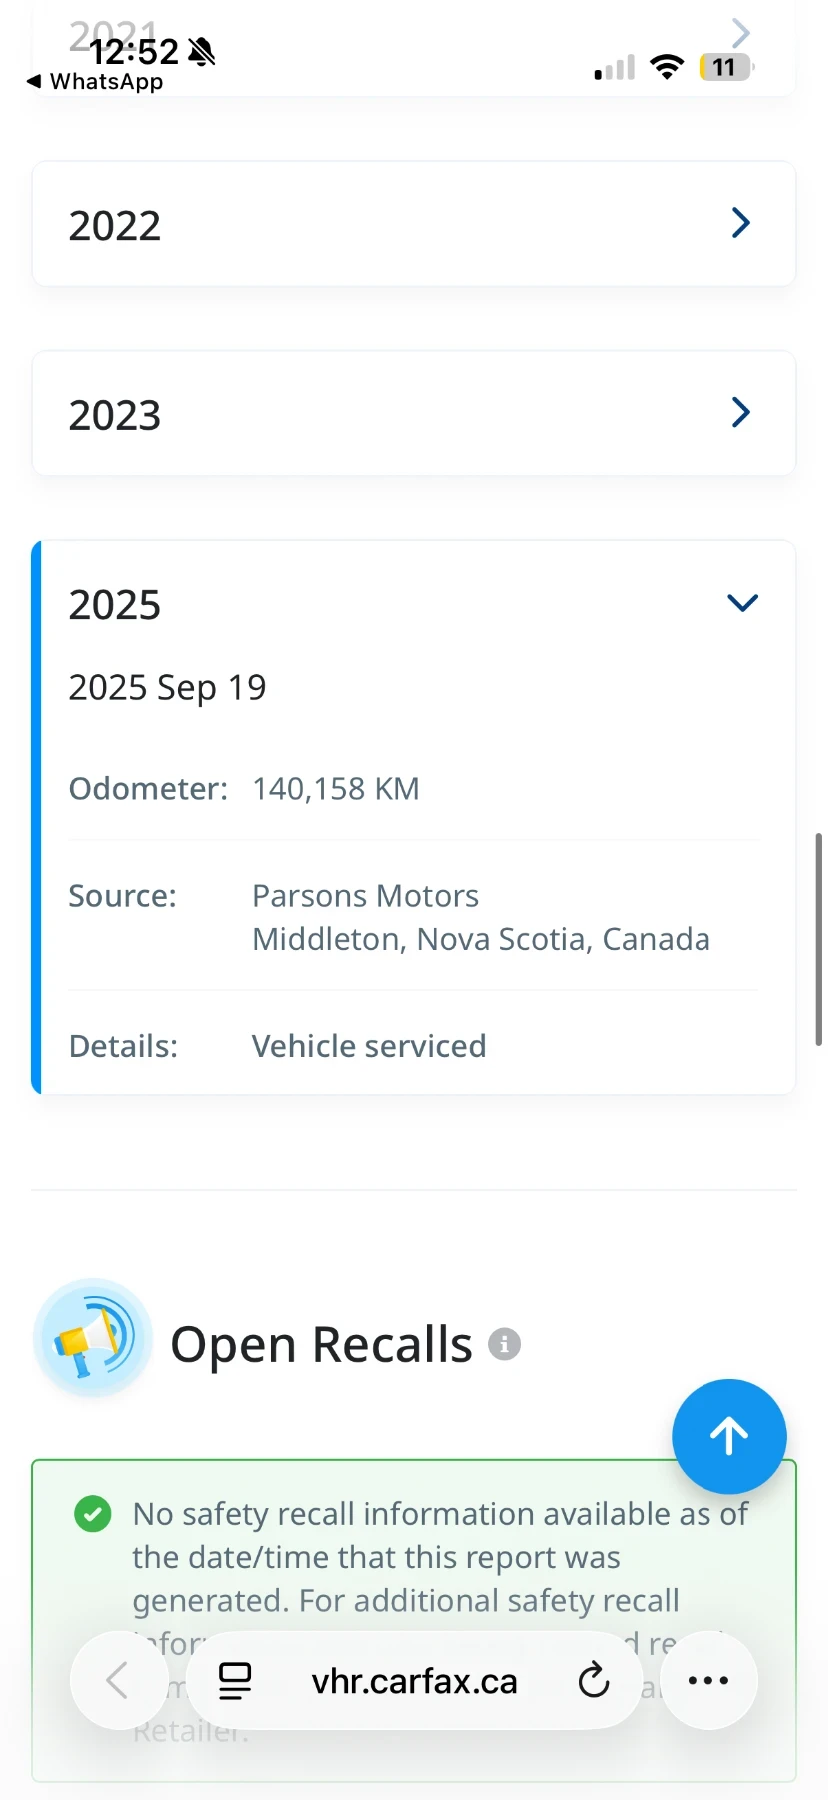The image size is (828, 1800).
Task: Tap the 2025 year heading
Action: (x=115, y=605)
